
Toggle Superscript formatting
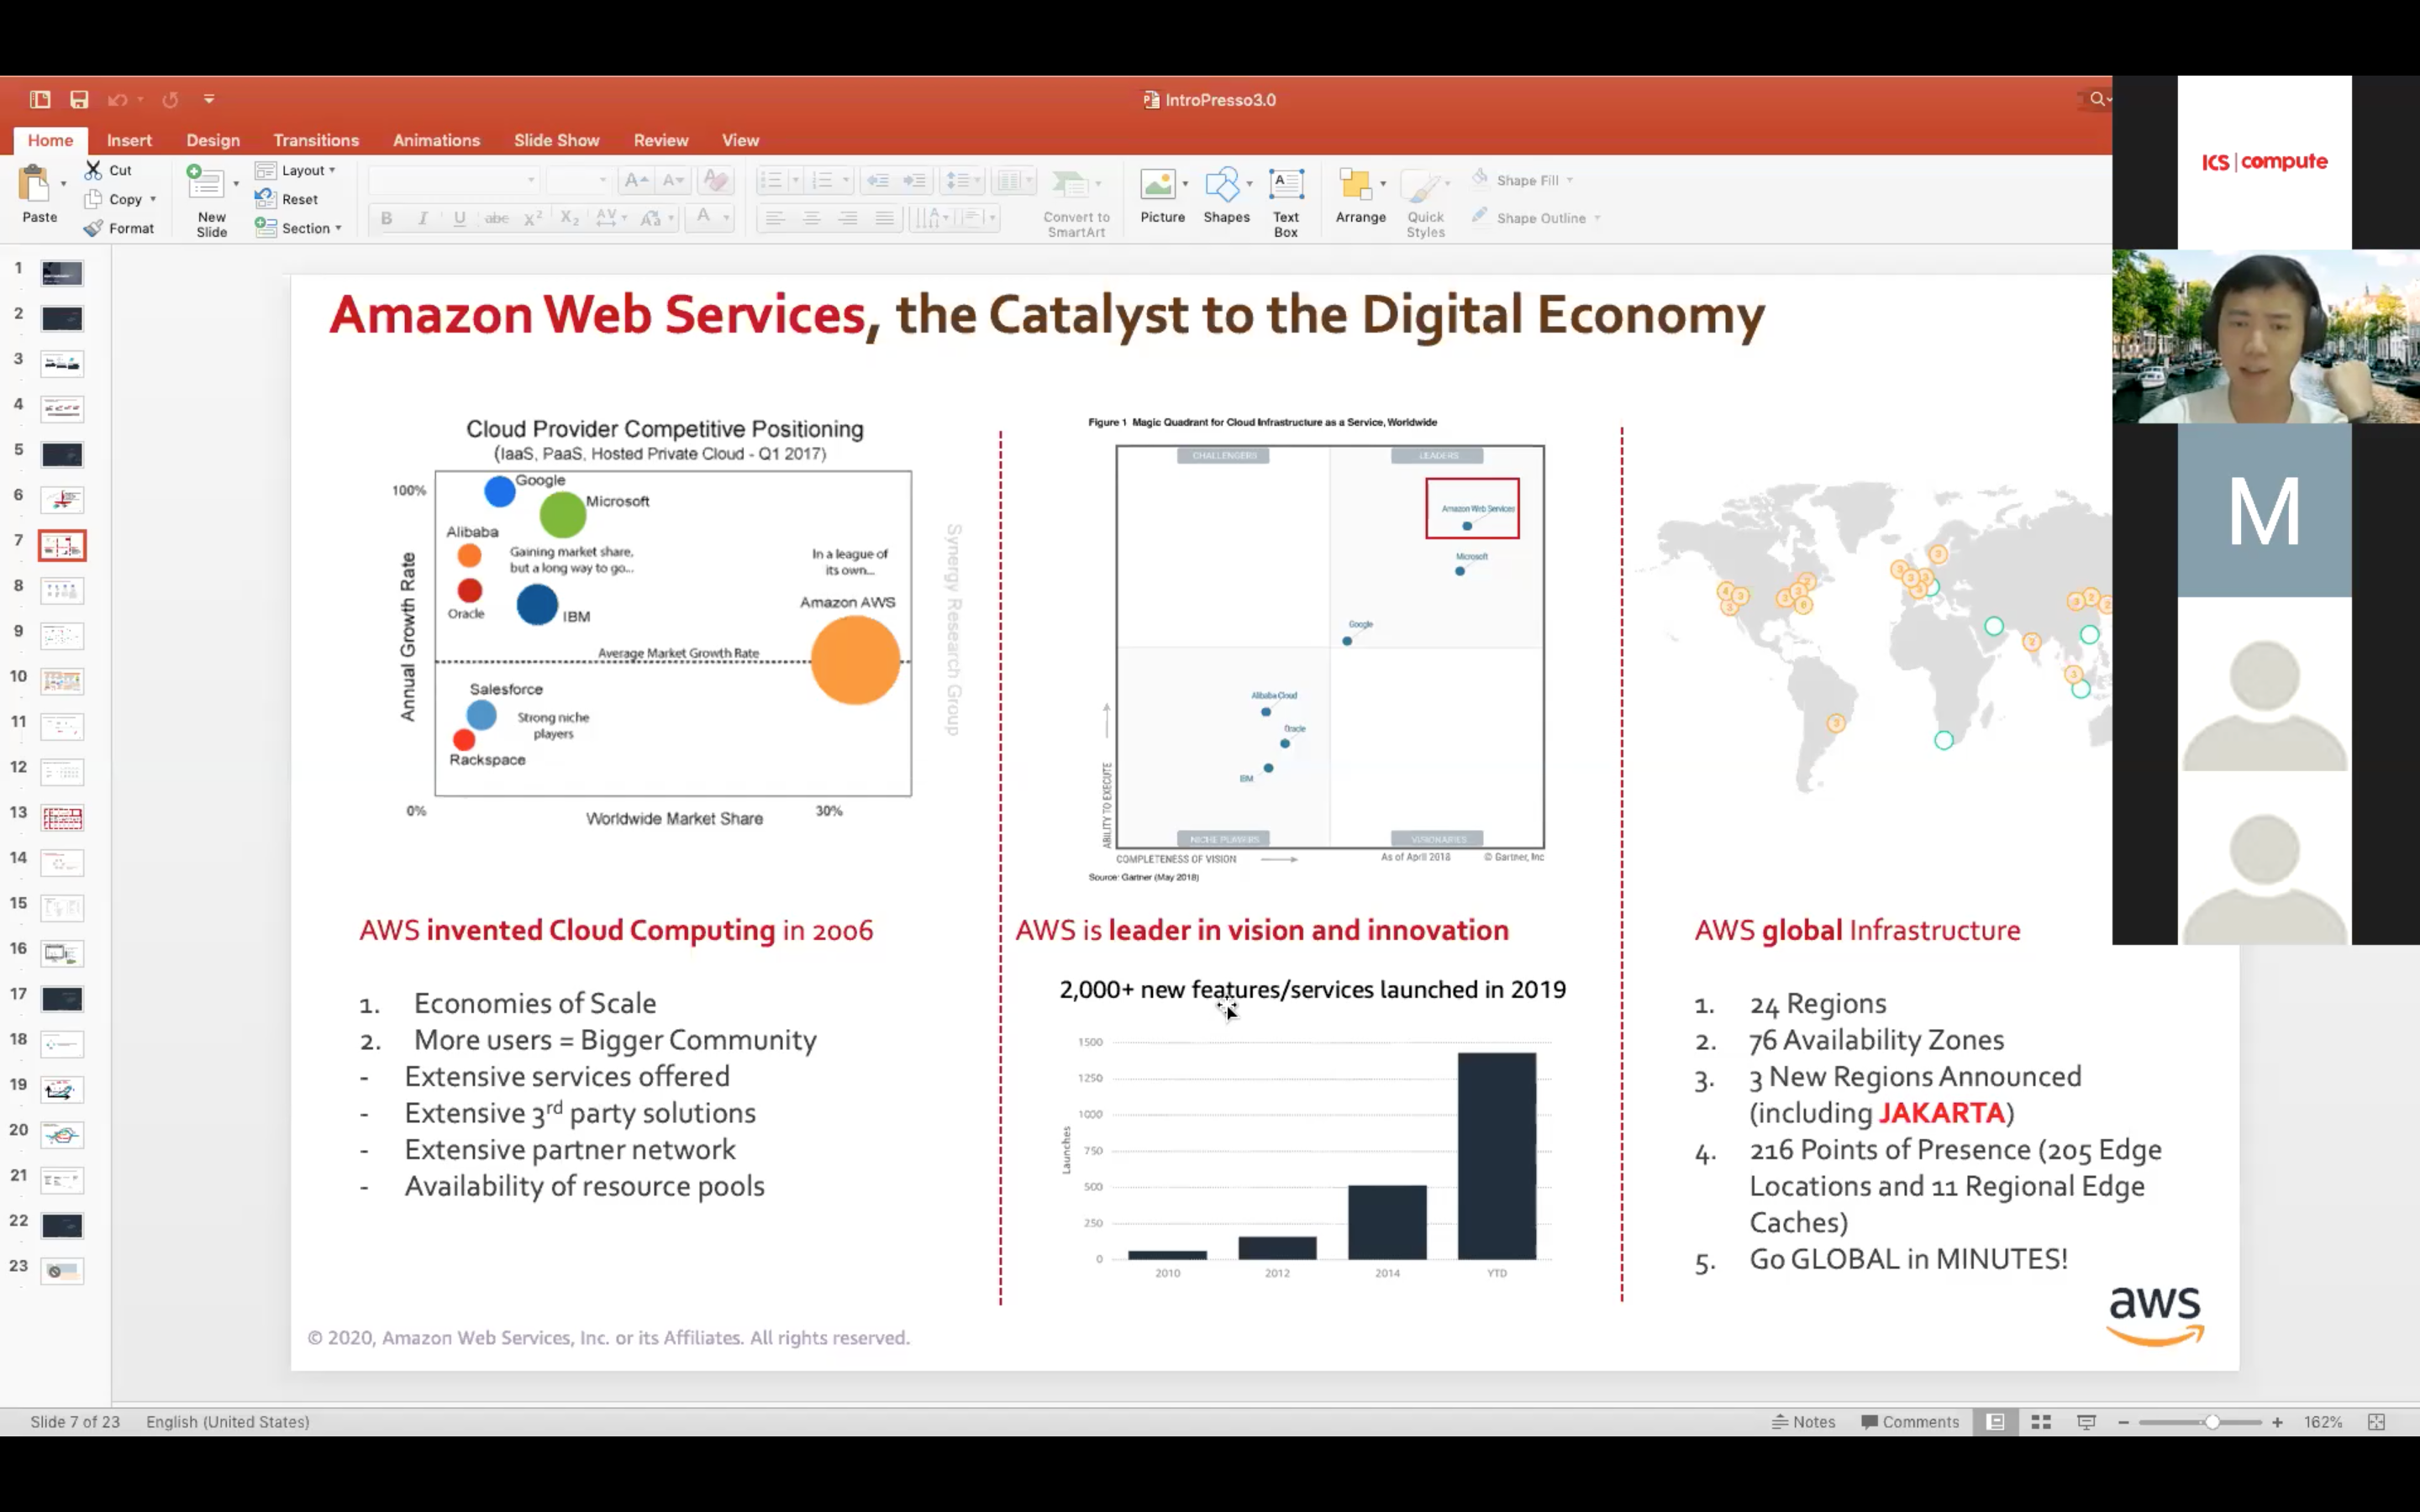point(533,218)
